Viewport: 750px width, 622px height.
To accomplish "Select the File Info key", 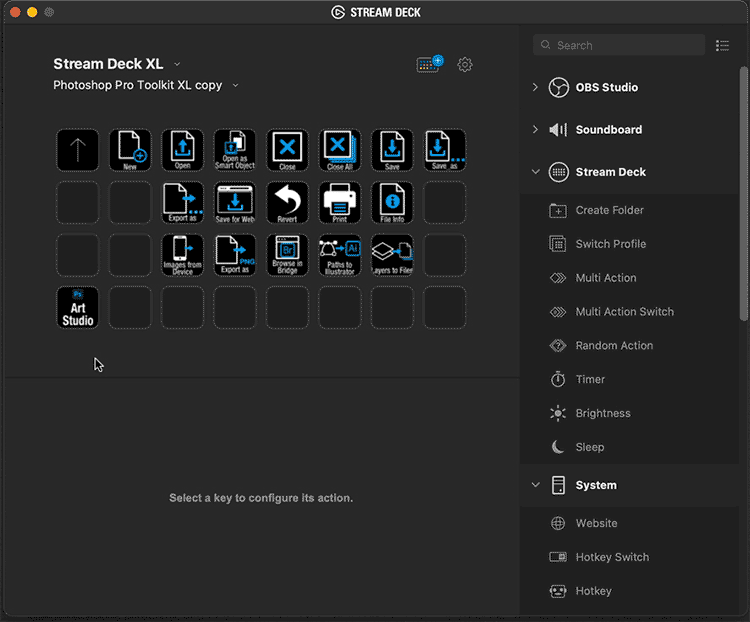I will tap(392, 202).
